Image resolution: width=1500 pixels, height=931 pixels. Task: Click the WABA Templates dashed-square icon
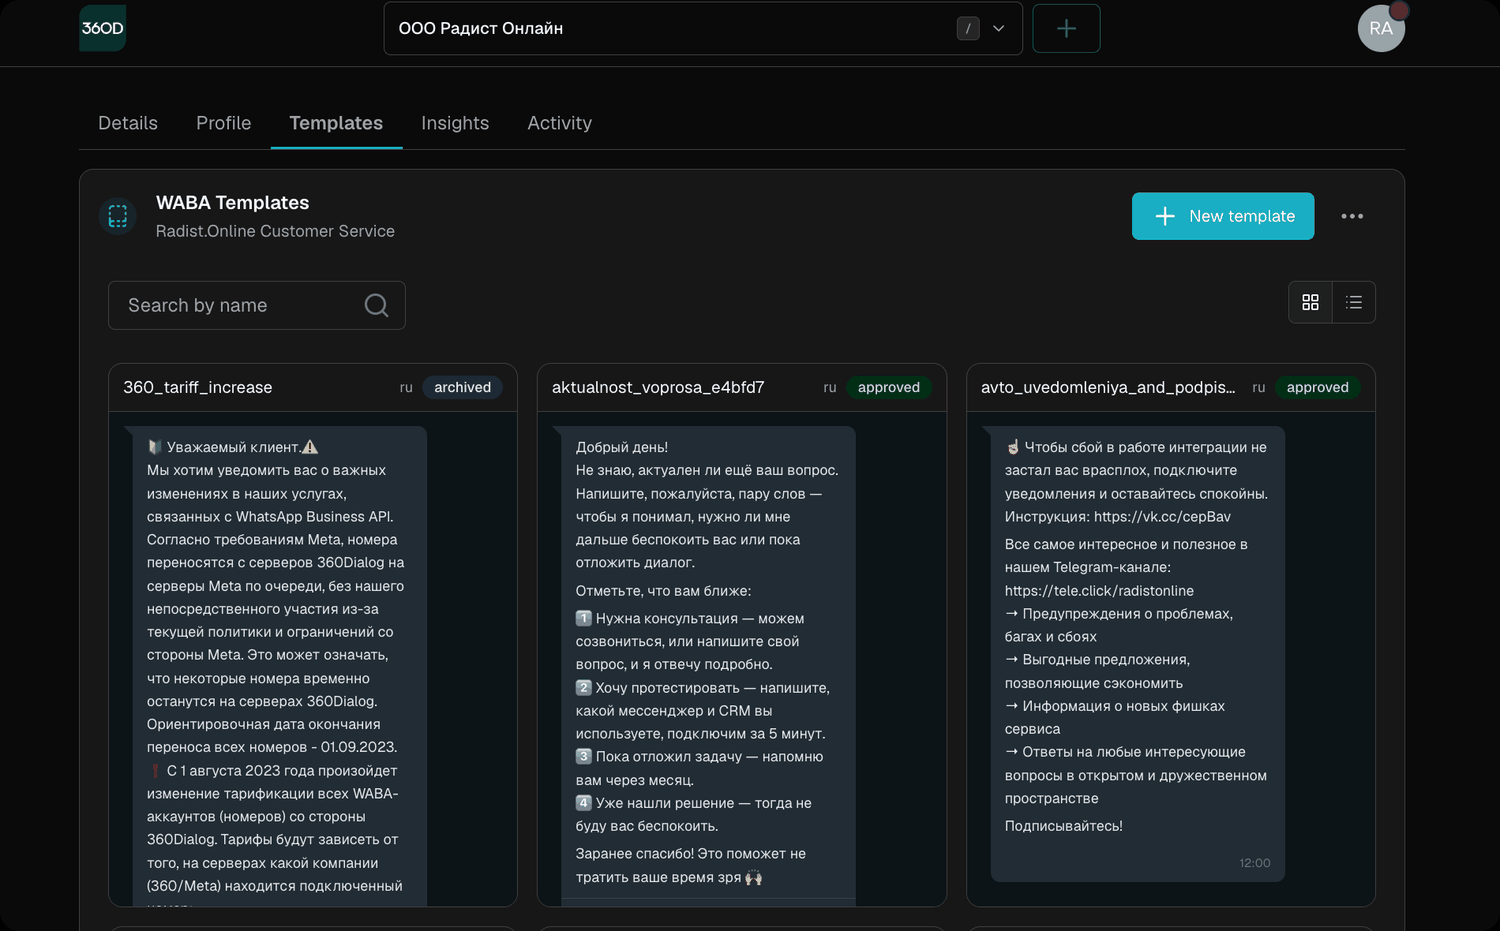(118, 216)
